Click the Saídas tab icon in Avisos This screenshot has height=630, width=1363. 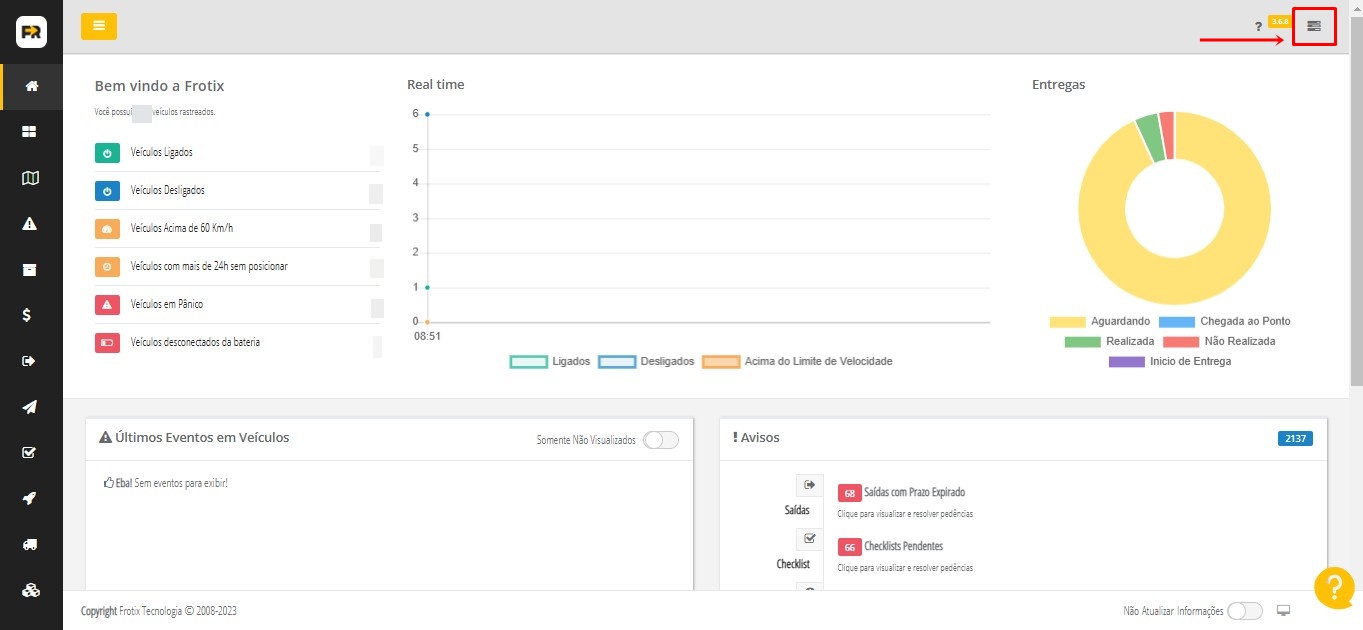pos(809,485)
